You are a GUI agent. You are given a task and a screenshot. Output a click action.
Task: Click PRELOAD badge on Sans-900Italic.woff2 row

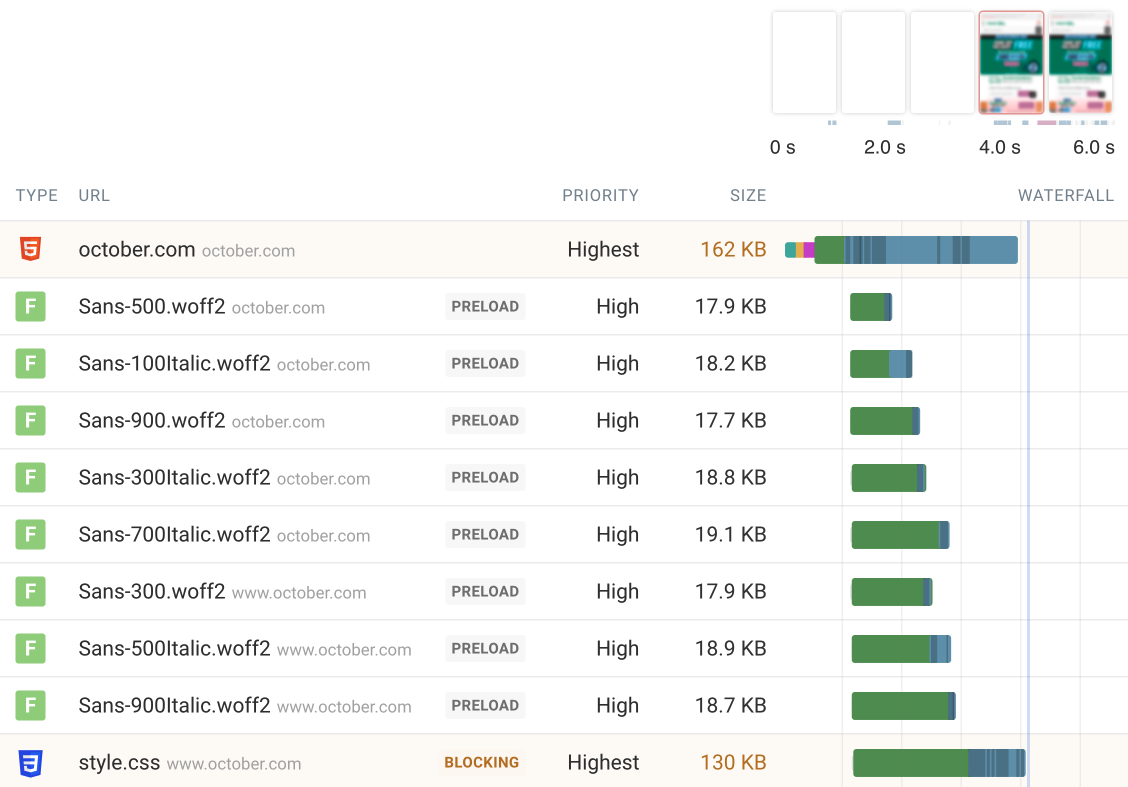point(485,706)
